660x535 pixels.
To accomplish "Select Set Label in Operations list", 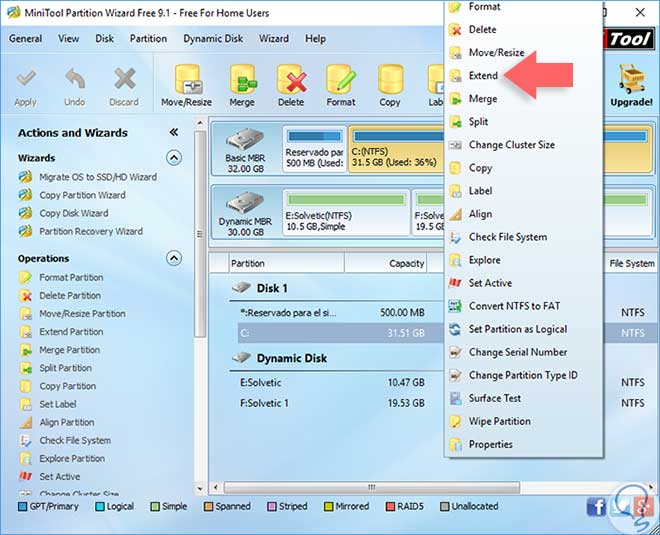I will click(48, 404).
